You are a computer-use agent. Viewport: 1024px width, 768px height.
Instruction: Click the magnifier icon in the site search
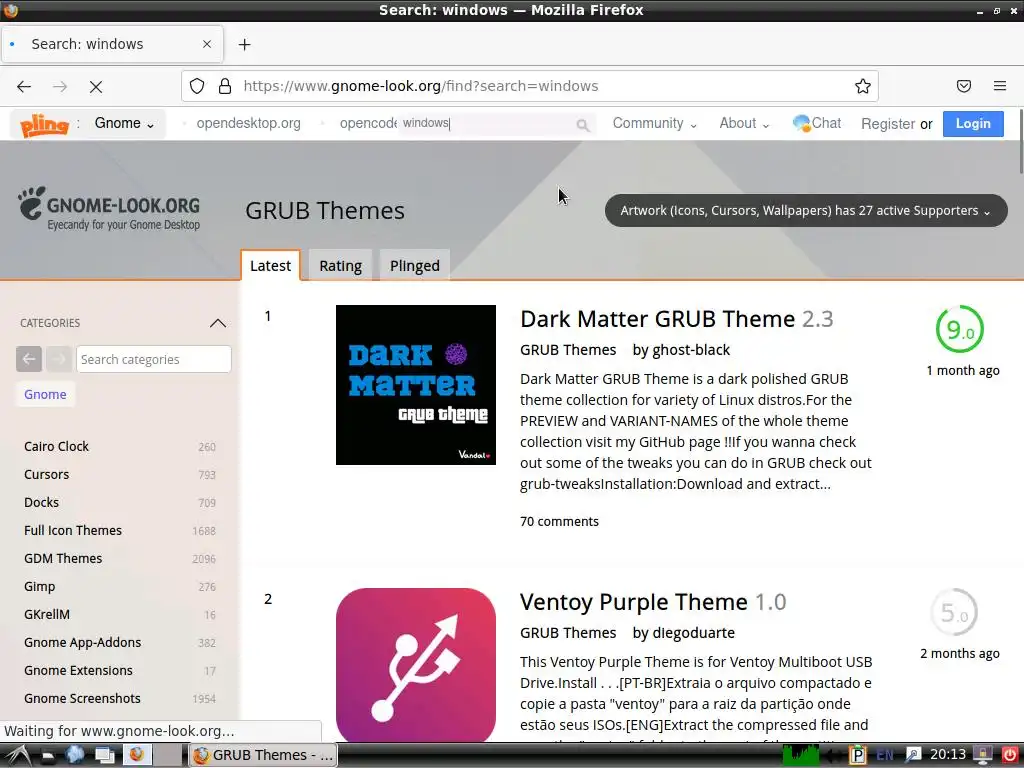click(583, 124)
